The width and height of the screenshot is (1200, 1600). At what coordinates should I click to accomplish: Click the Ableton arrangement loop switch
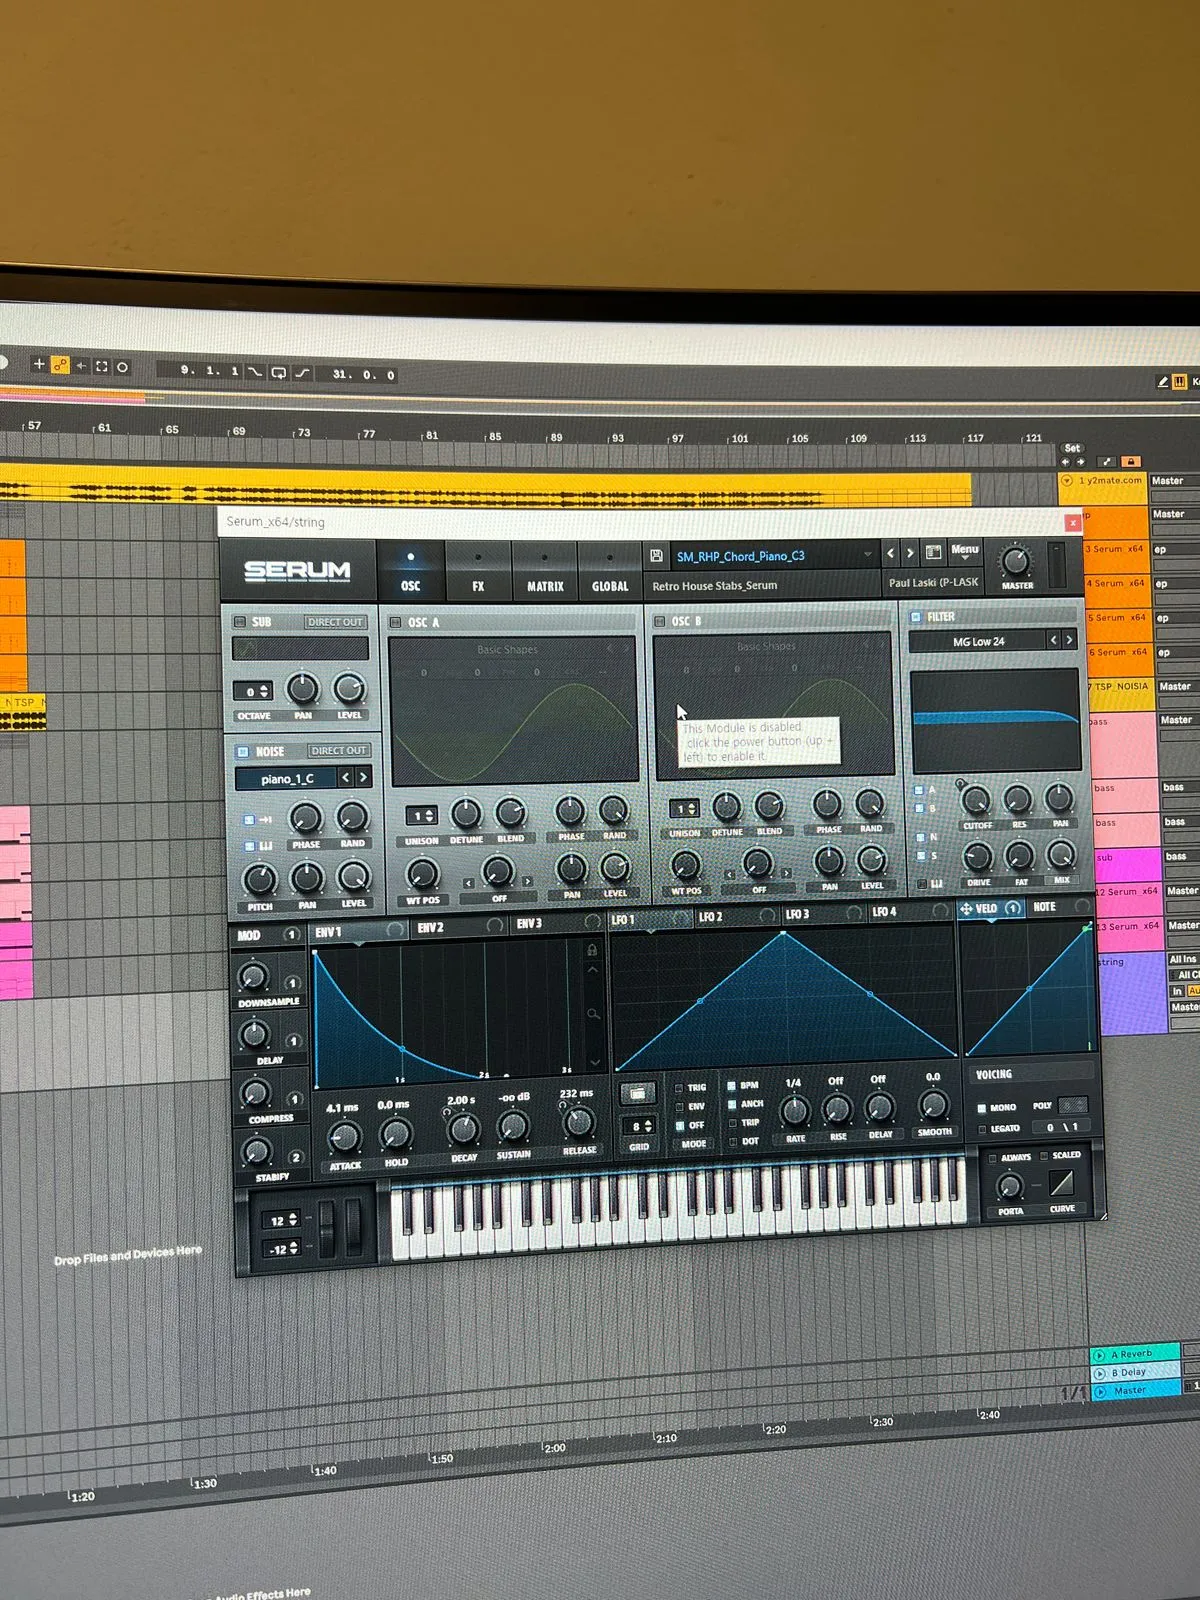tap(278, 372)
